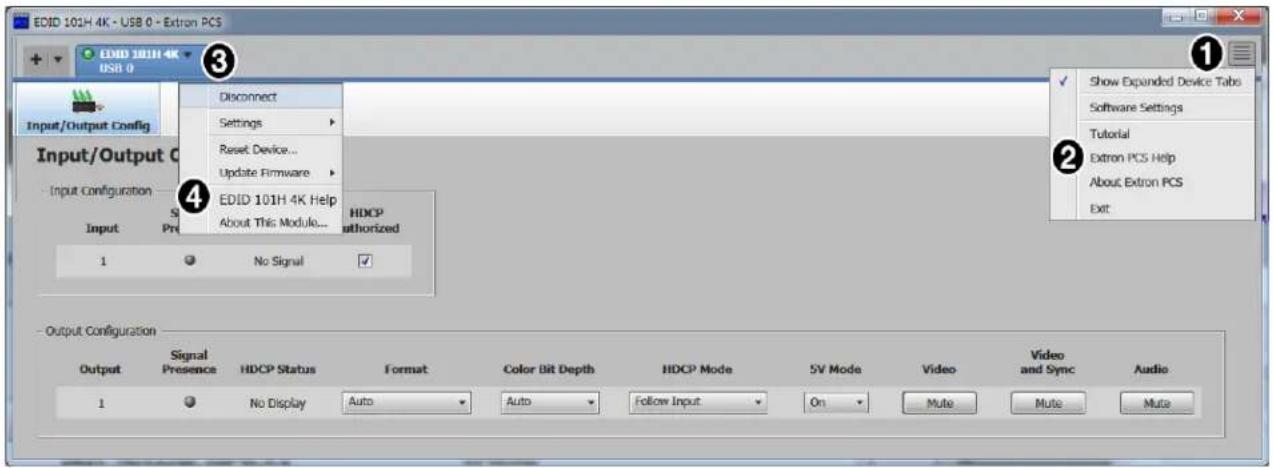Viewport: 1273px width, 468px height.
Task: Open the hamburger menu icon at top right
Action: (x=1241, y=53)
